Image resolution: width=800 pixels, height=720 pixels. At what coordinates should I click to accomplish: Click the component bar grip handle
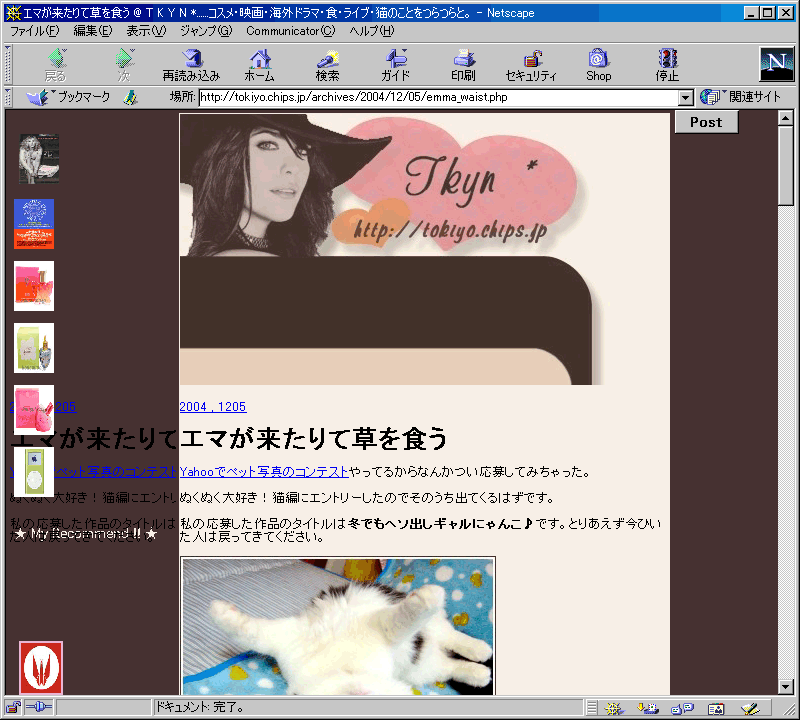pos(591,708)
